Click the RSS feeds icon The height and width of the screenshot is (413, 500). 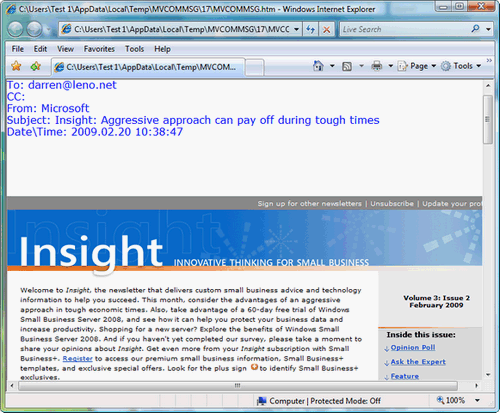click(347, 66)
